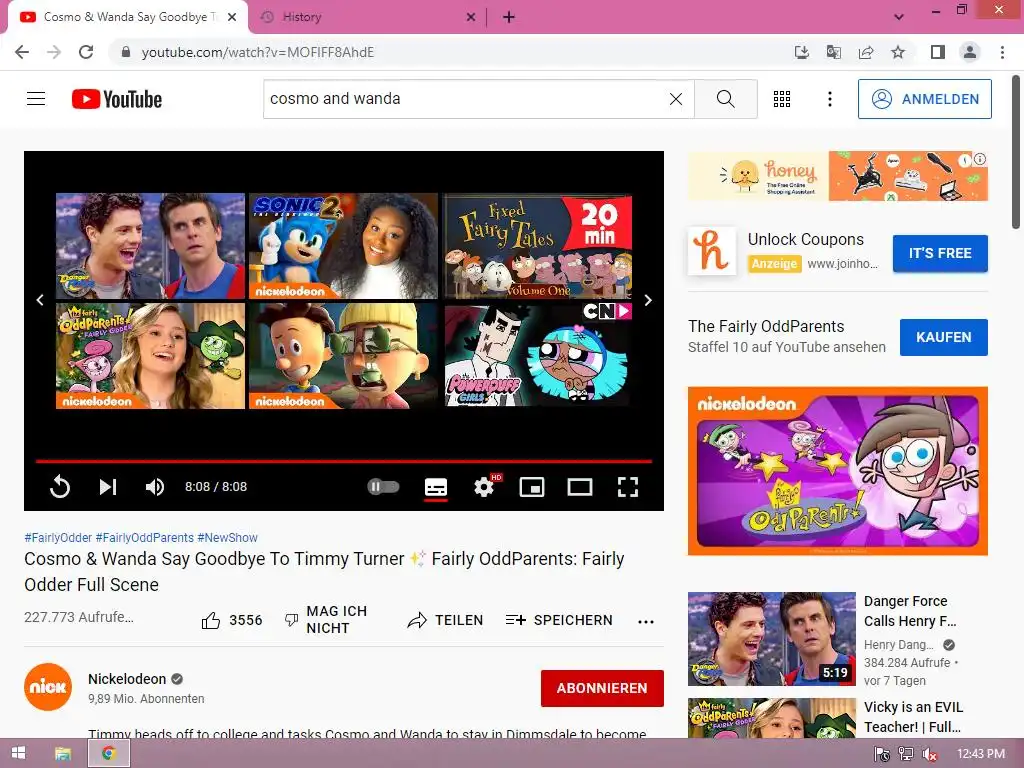
Task: Go to YouTube home via logo
Action: tap(117, 99)
